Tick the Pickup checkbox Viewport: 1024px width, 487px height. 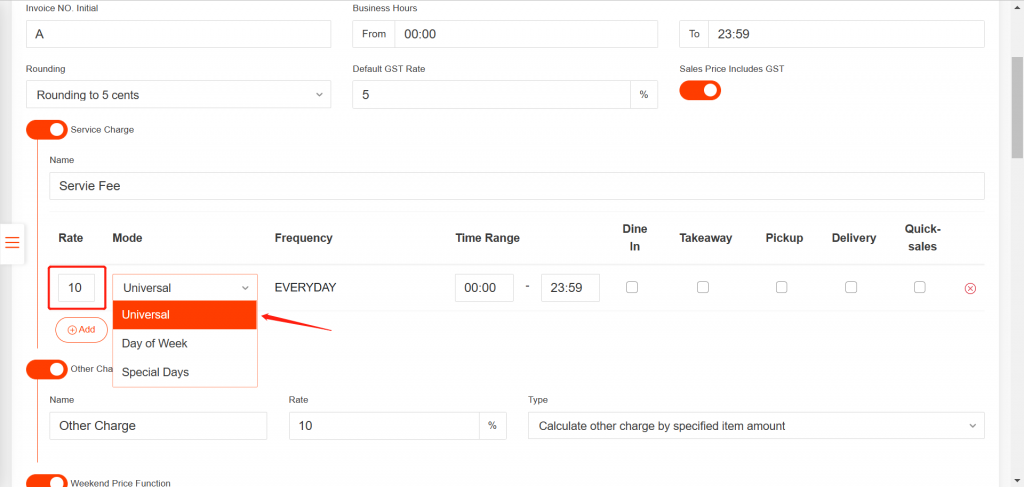coord(781,287)
